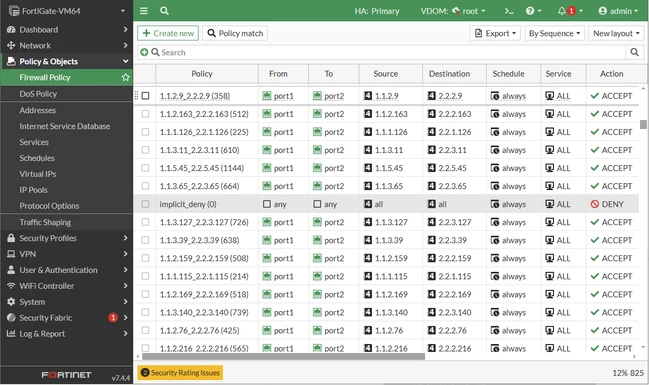Check the implicit_deny (0) policy checkbox
Image resolution: width=649 pixels, height=385 pixels.
pyautogui.click(x=145, y=204)
